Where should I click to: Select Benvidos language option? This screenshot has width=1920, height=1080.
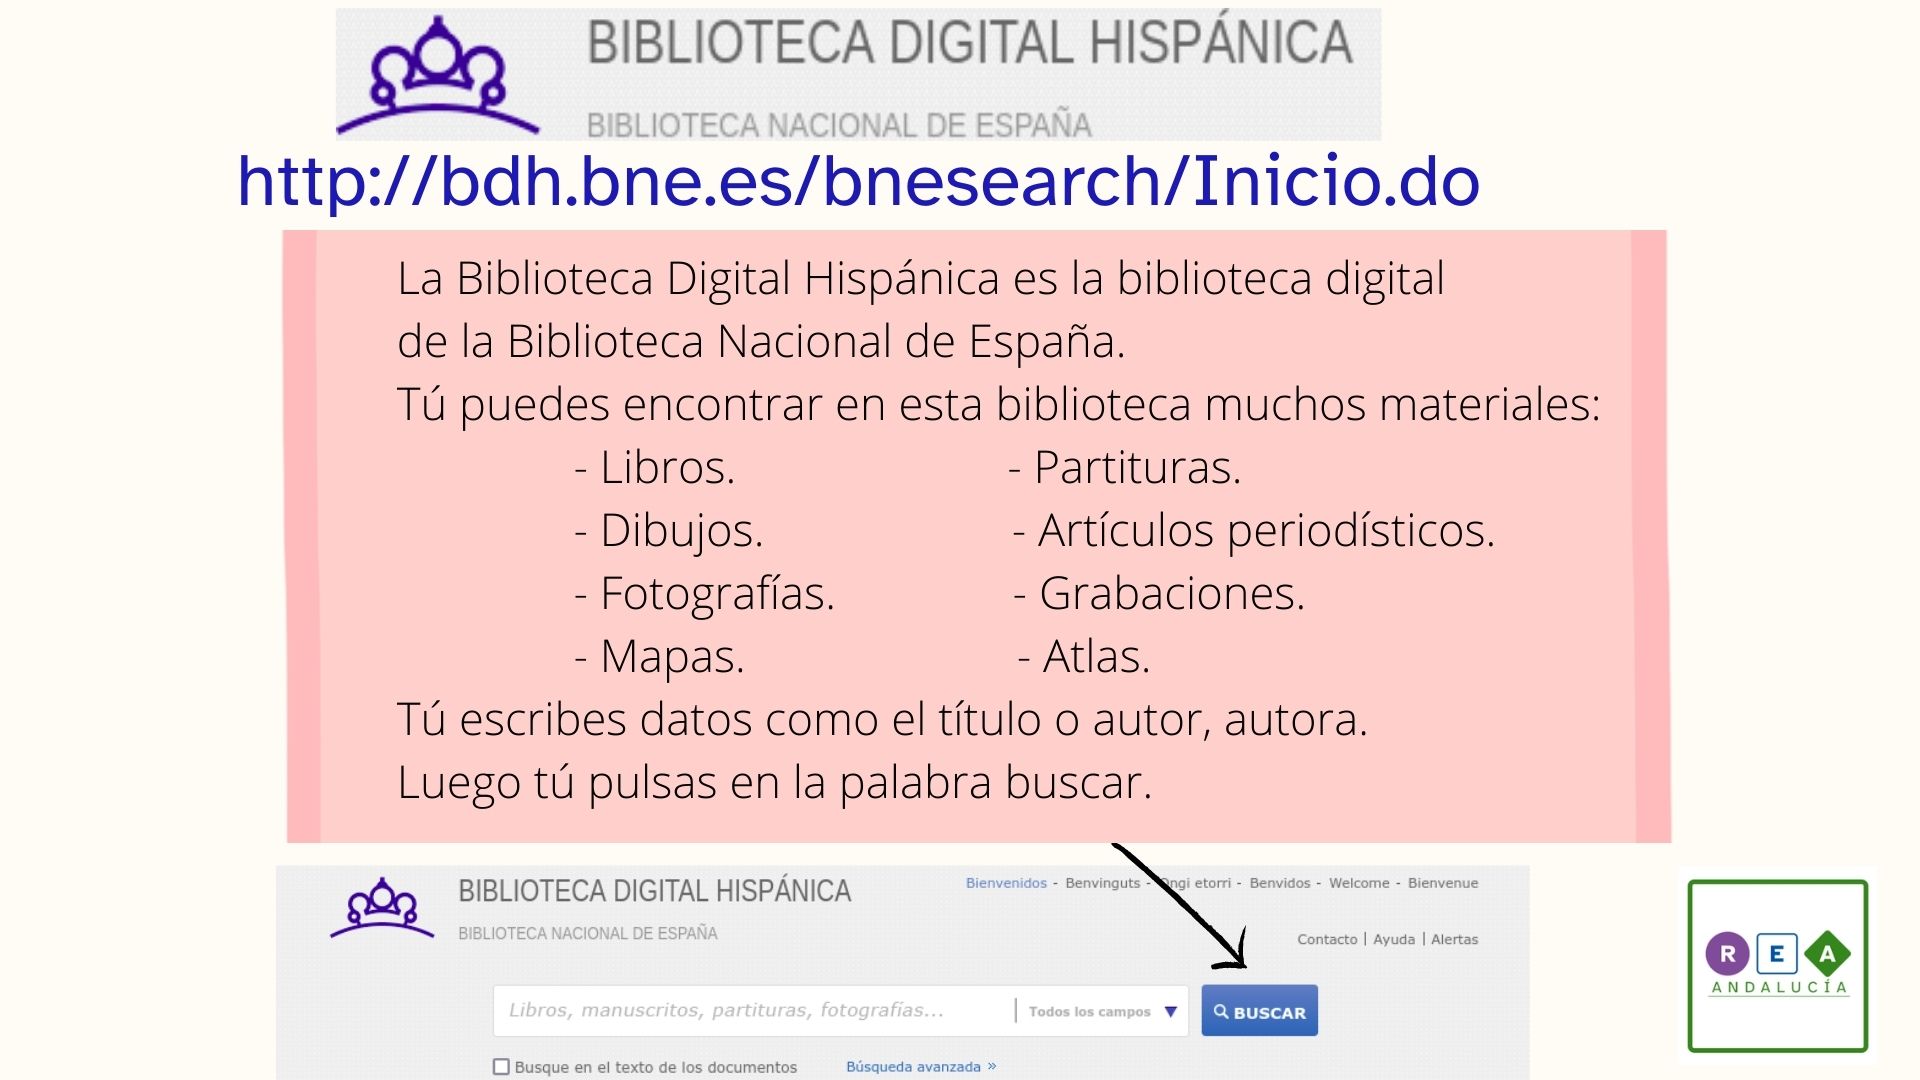pyautogui.click(x=1279, y=883)
